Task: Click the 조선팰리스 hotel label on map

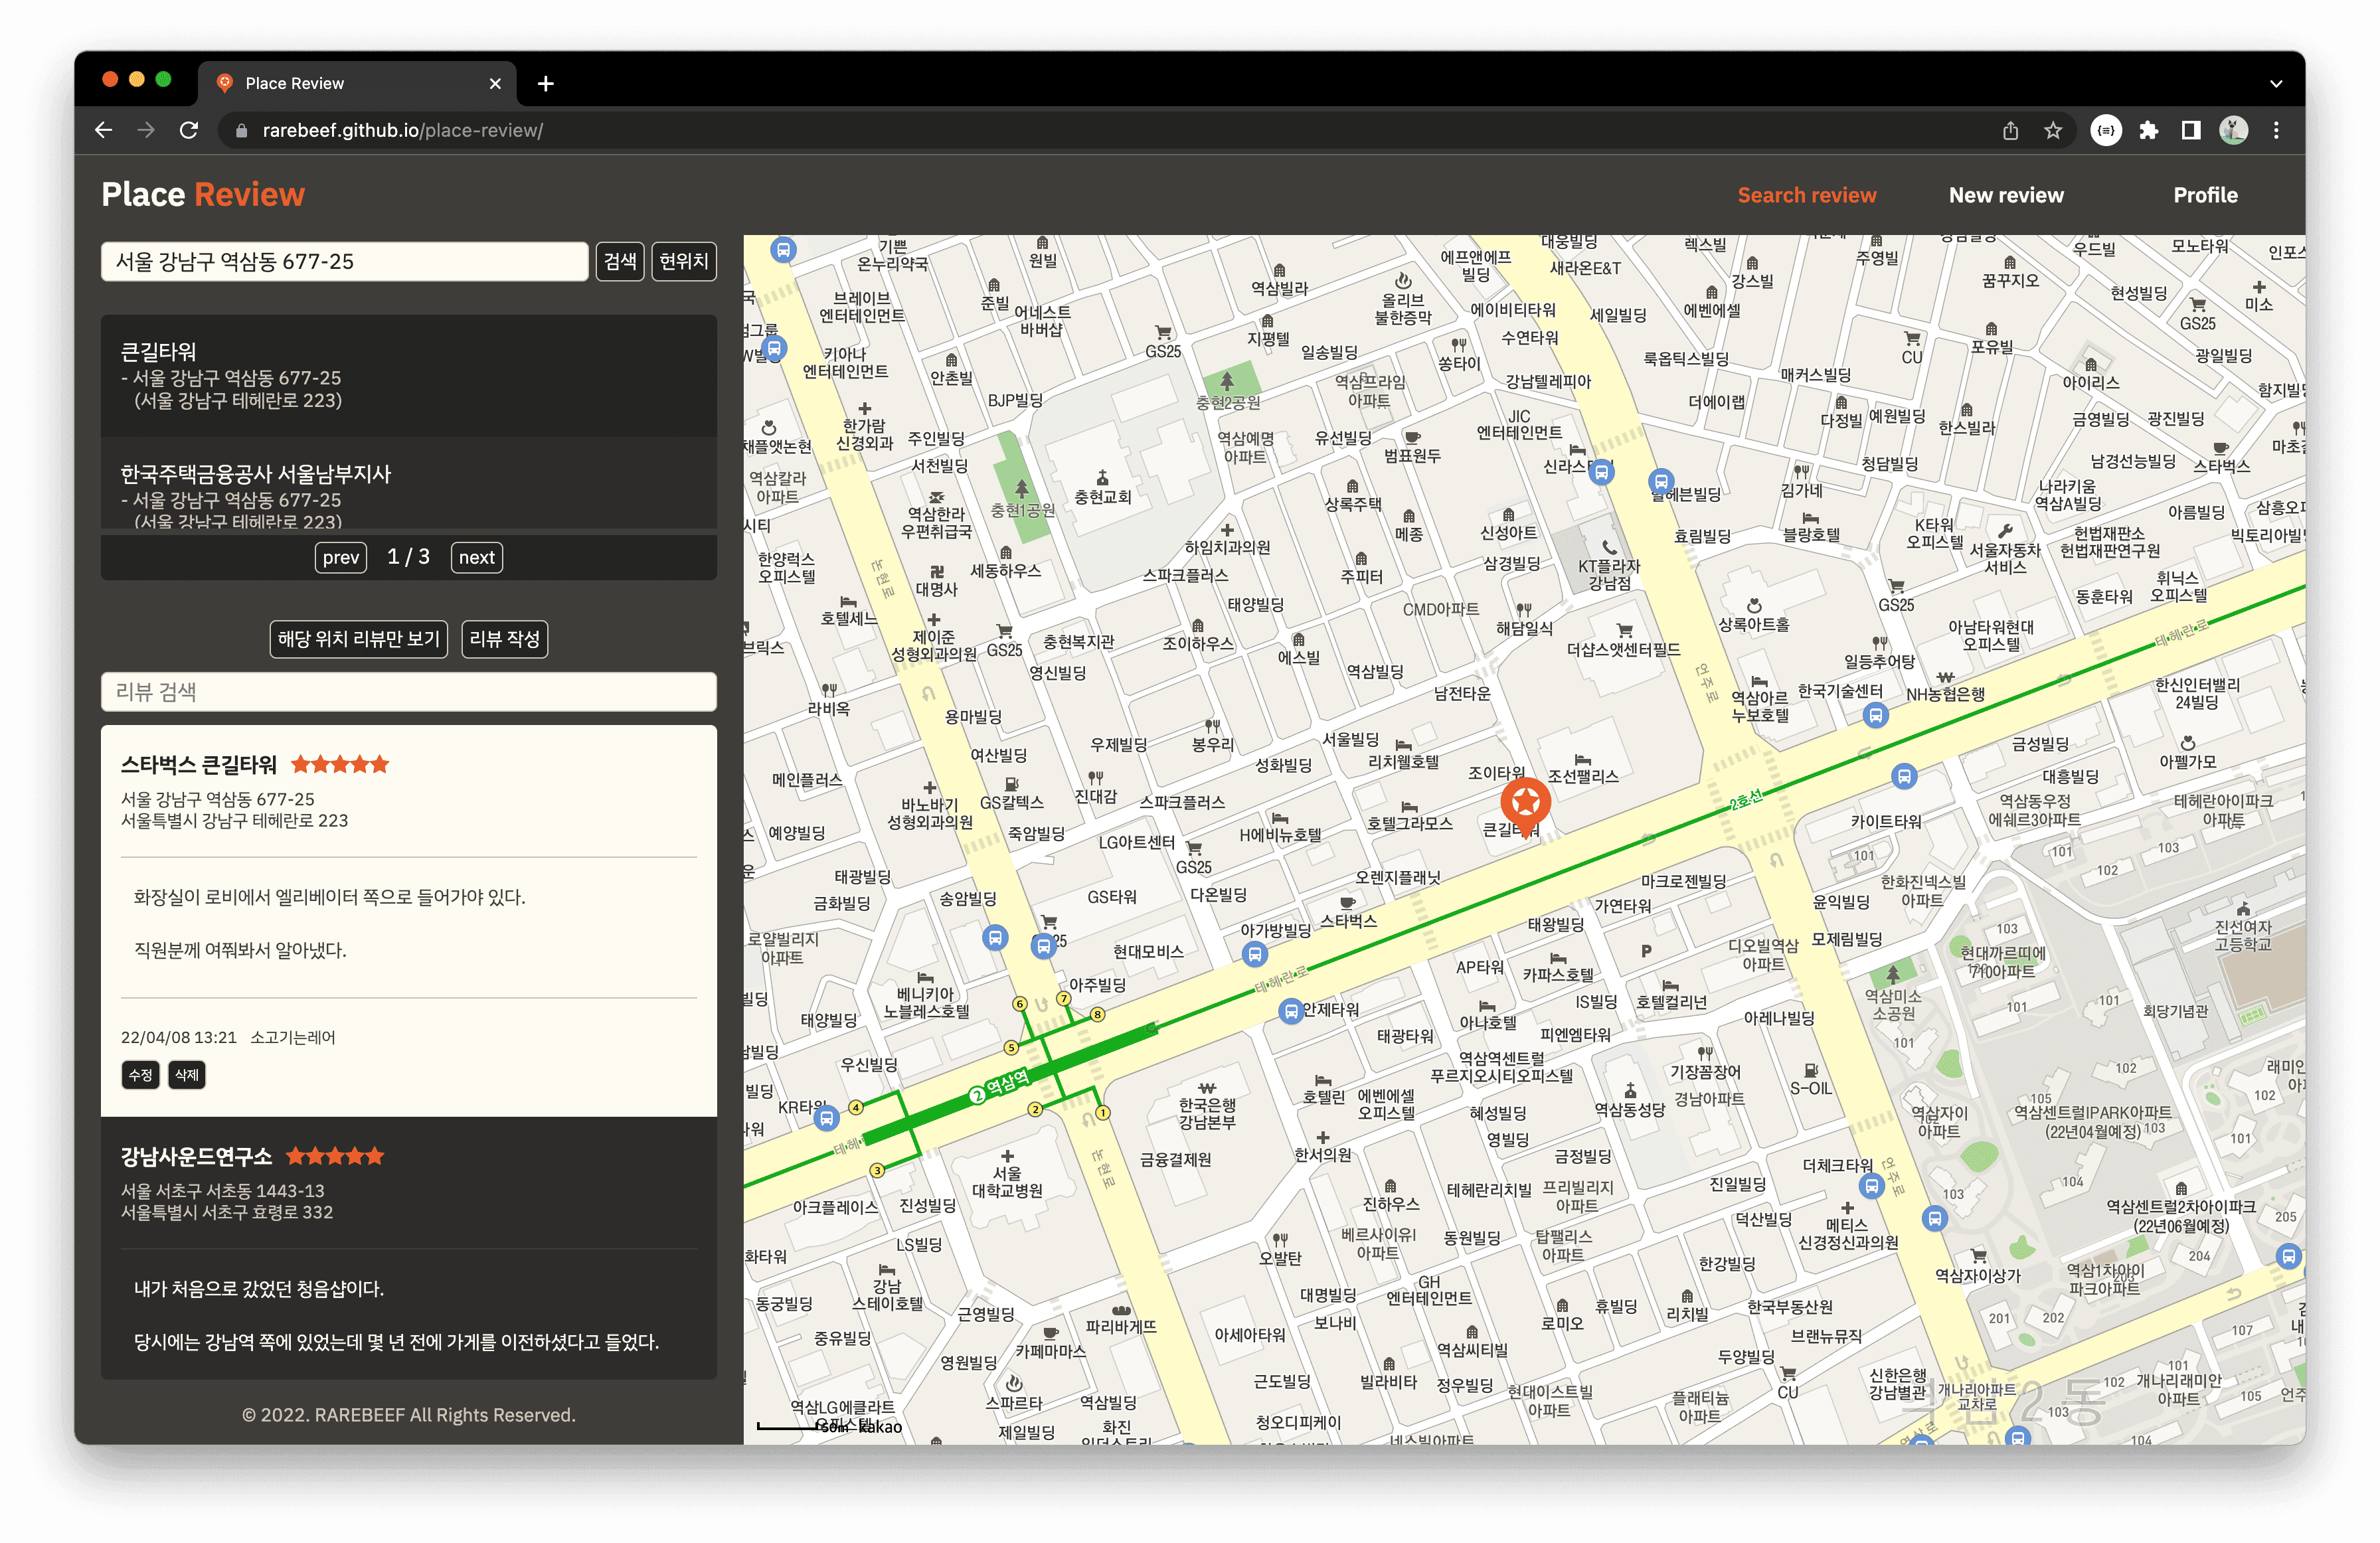Action: coord(1582,776)
